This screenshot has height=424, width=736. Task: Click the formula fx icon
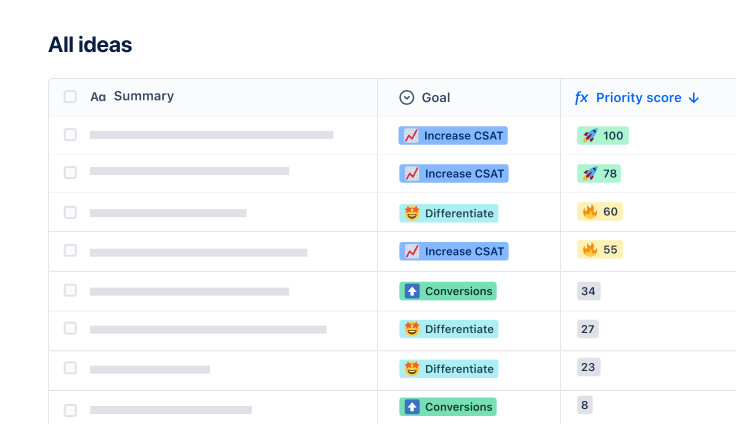click(x=581, y=98)
